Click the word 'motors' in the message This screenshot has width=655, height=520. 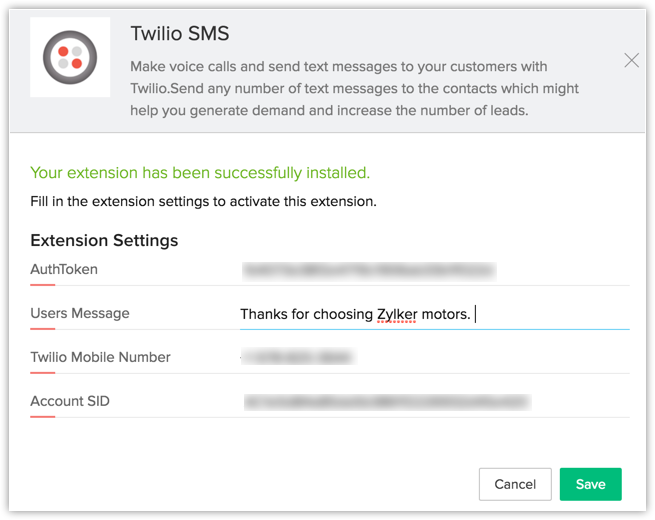443,314
